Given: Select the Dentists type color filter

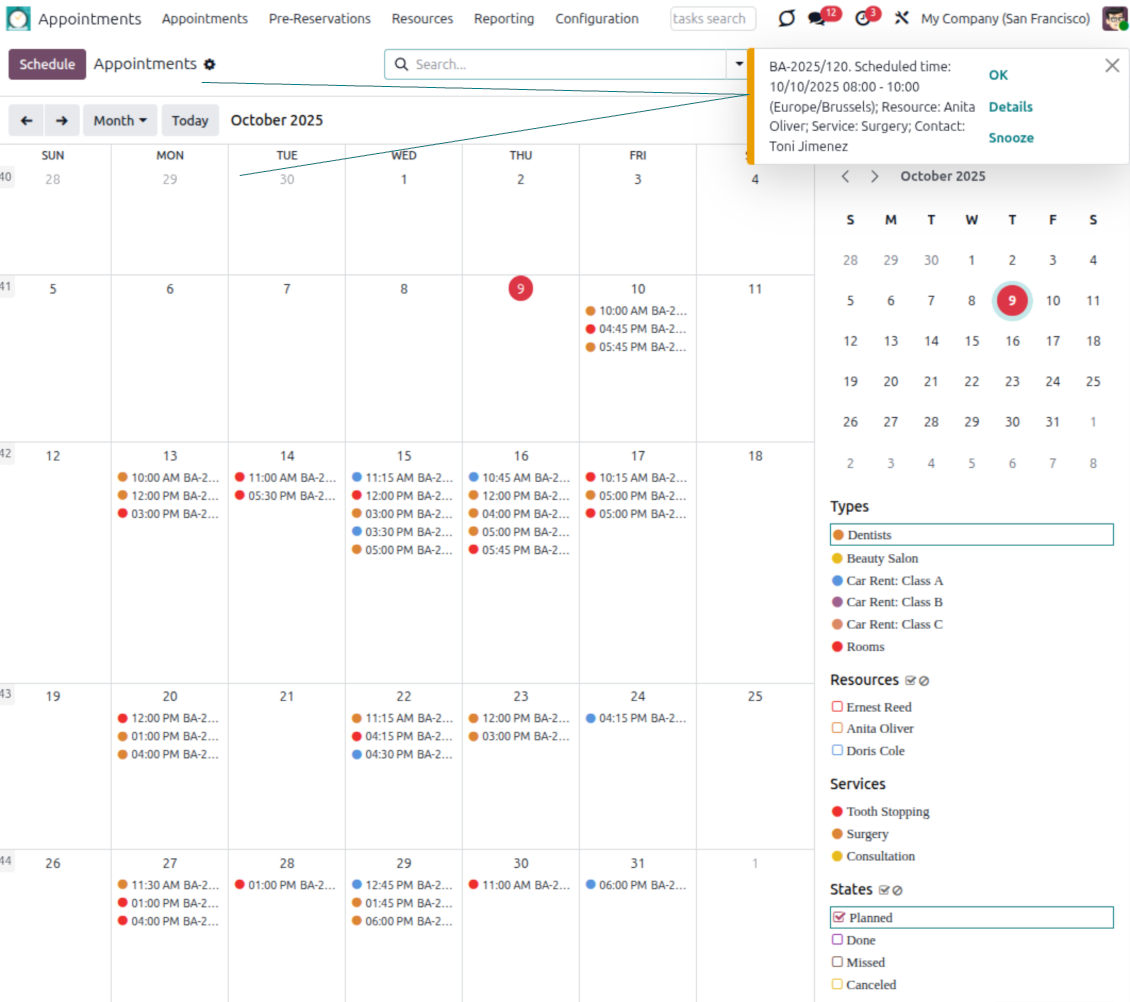Looking at the screenshot, I should [868, 535].
